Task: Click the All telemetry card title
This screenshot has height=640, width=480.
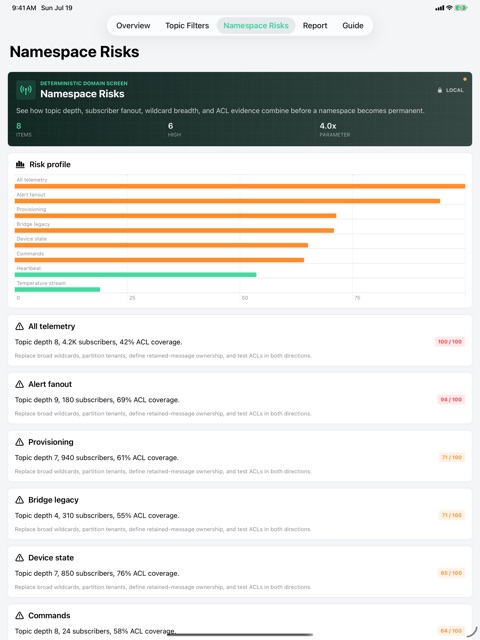Action: click(x=52, y=327)
